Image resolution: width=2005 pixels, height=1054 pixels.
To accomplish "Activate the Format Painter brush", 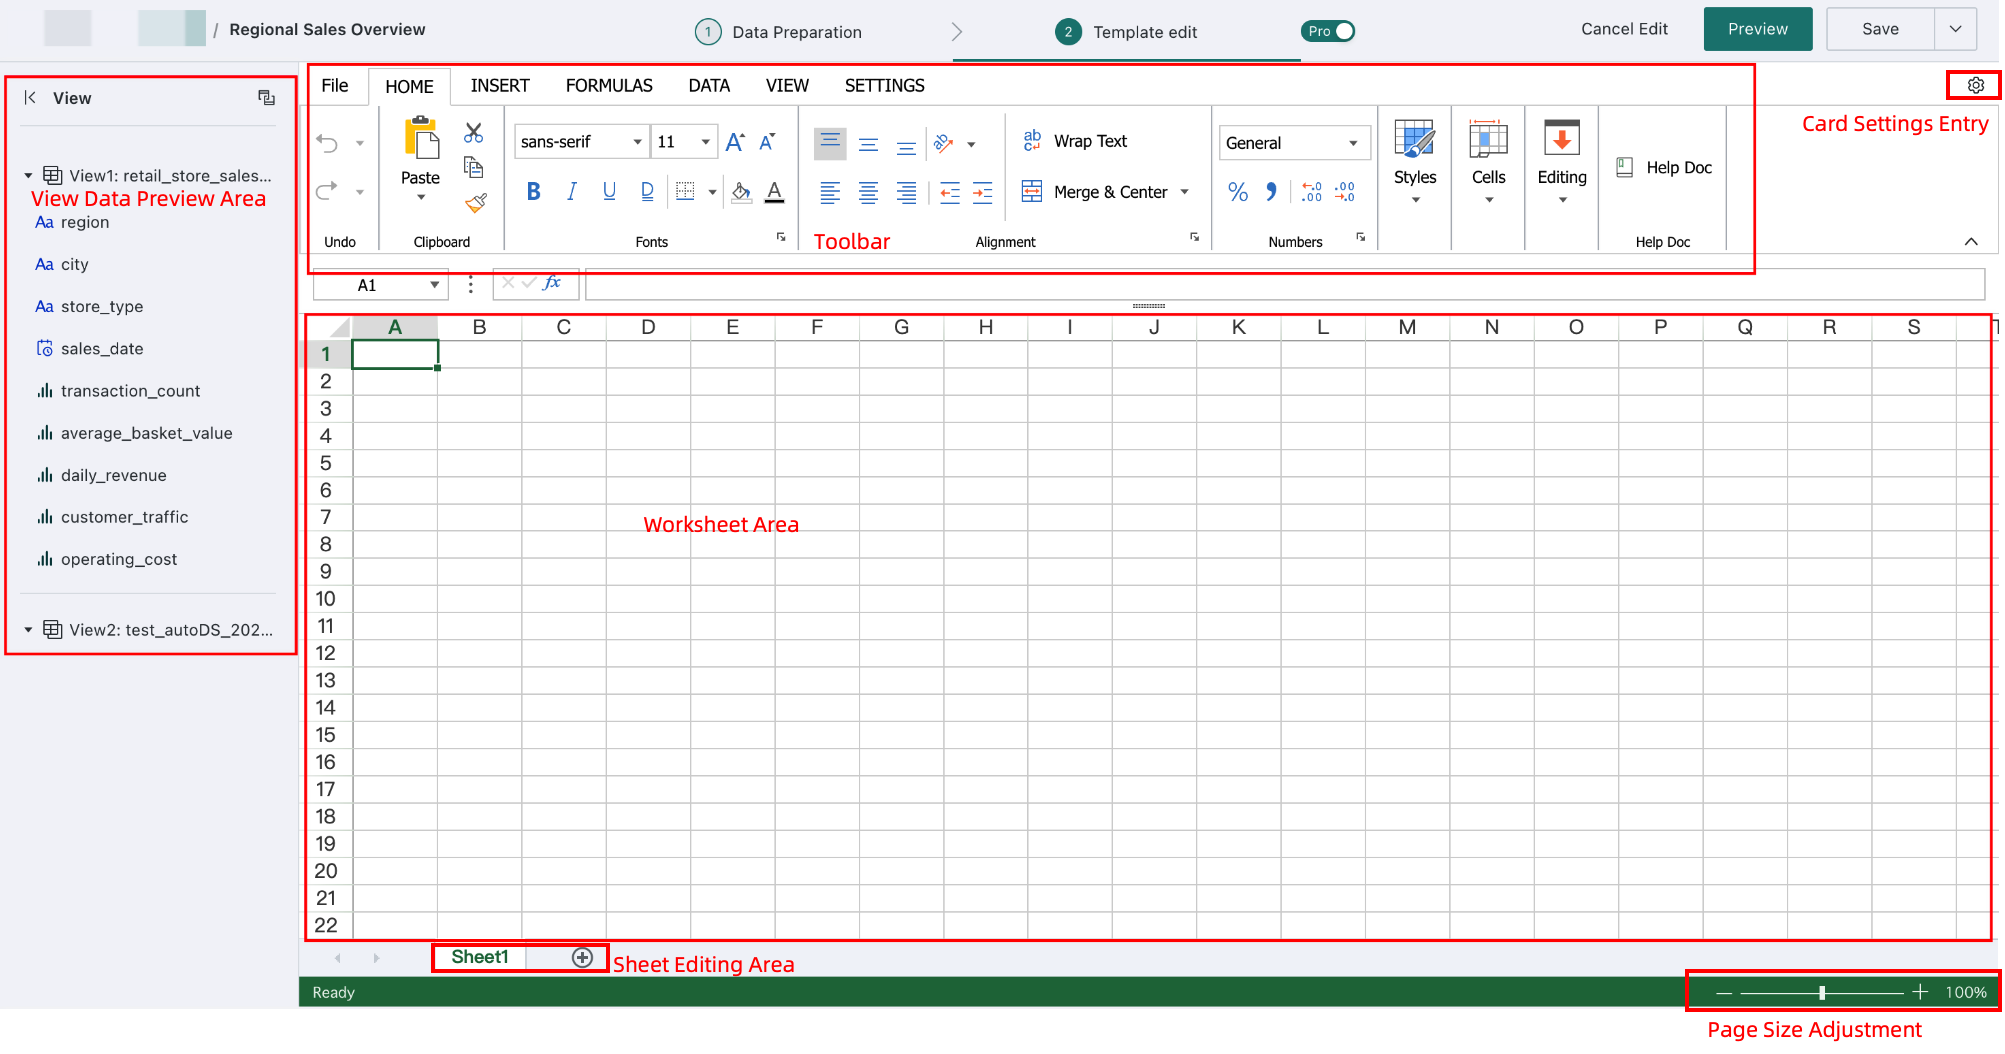I will (x=476, y=203).
